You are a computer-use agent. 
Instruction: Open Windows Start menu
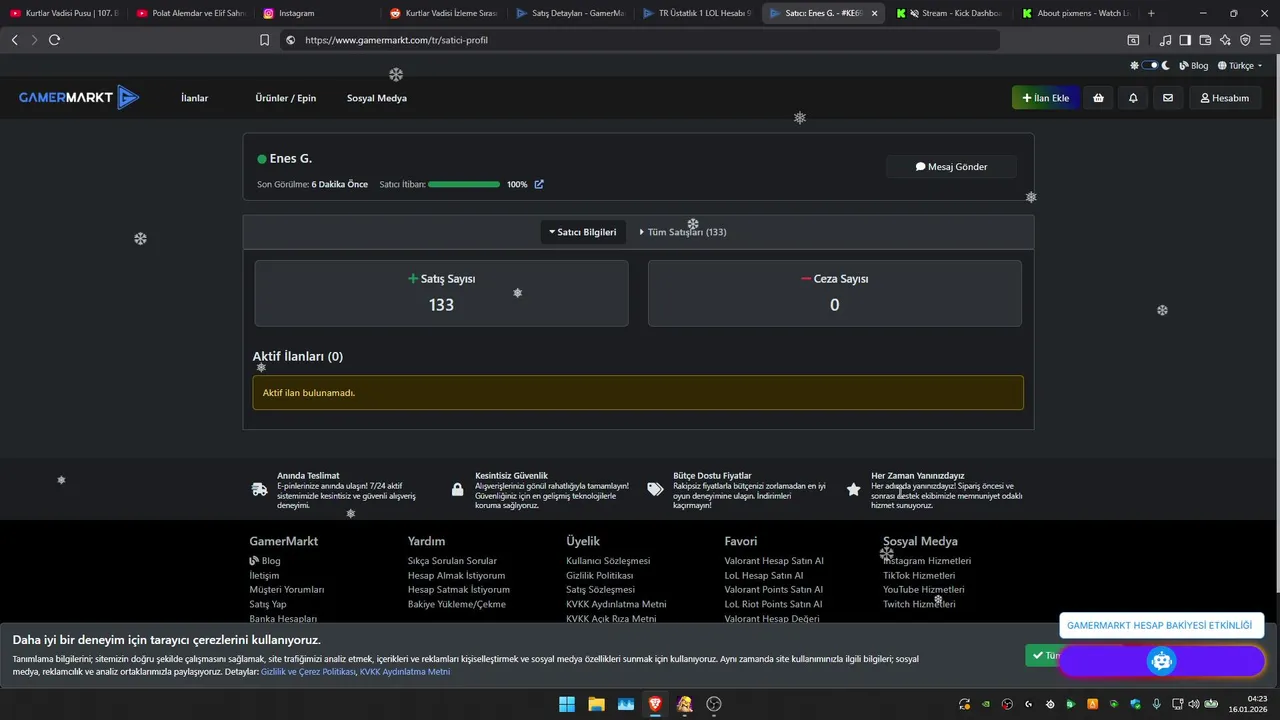pyautogui.click(x=567, y=704)
